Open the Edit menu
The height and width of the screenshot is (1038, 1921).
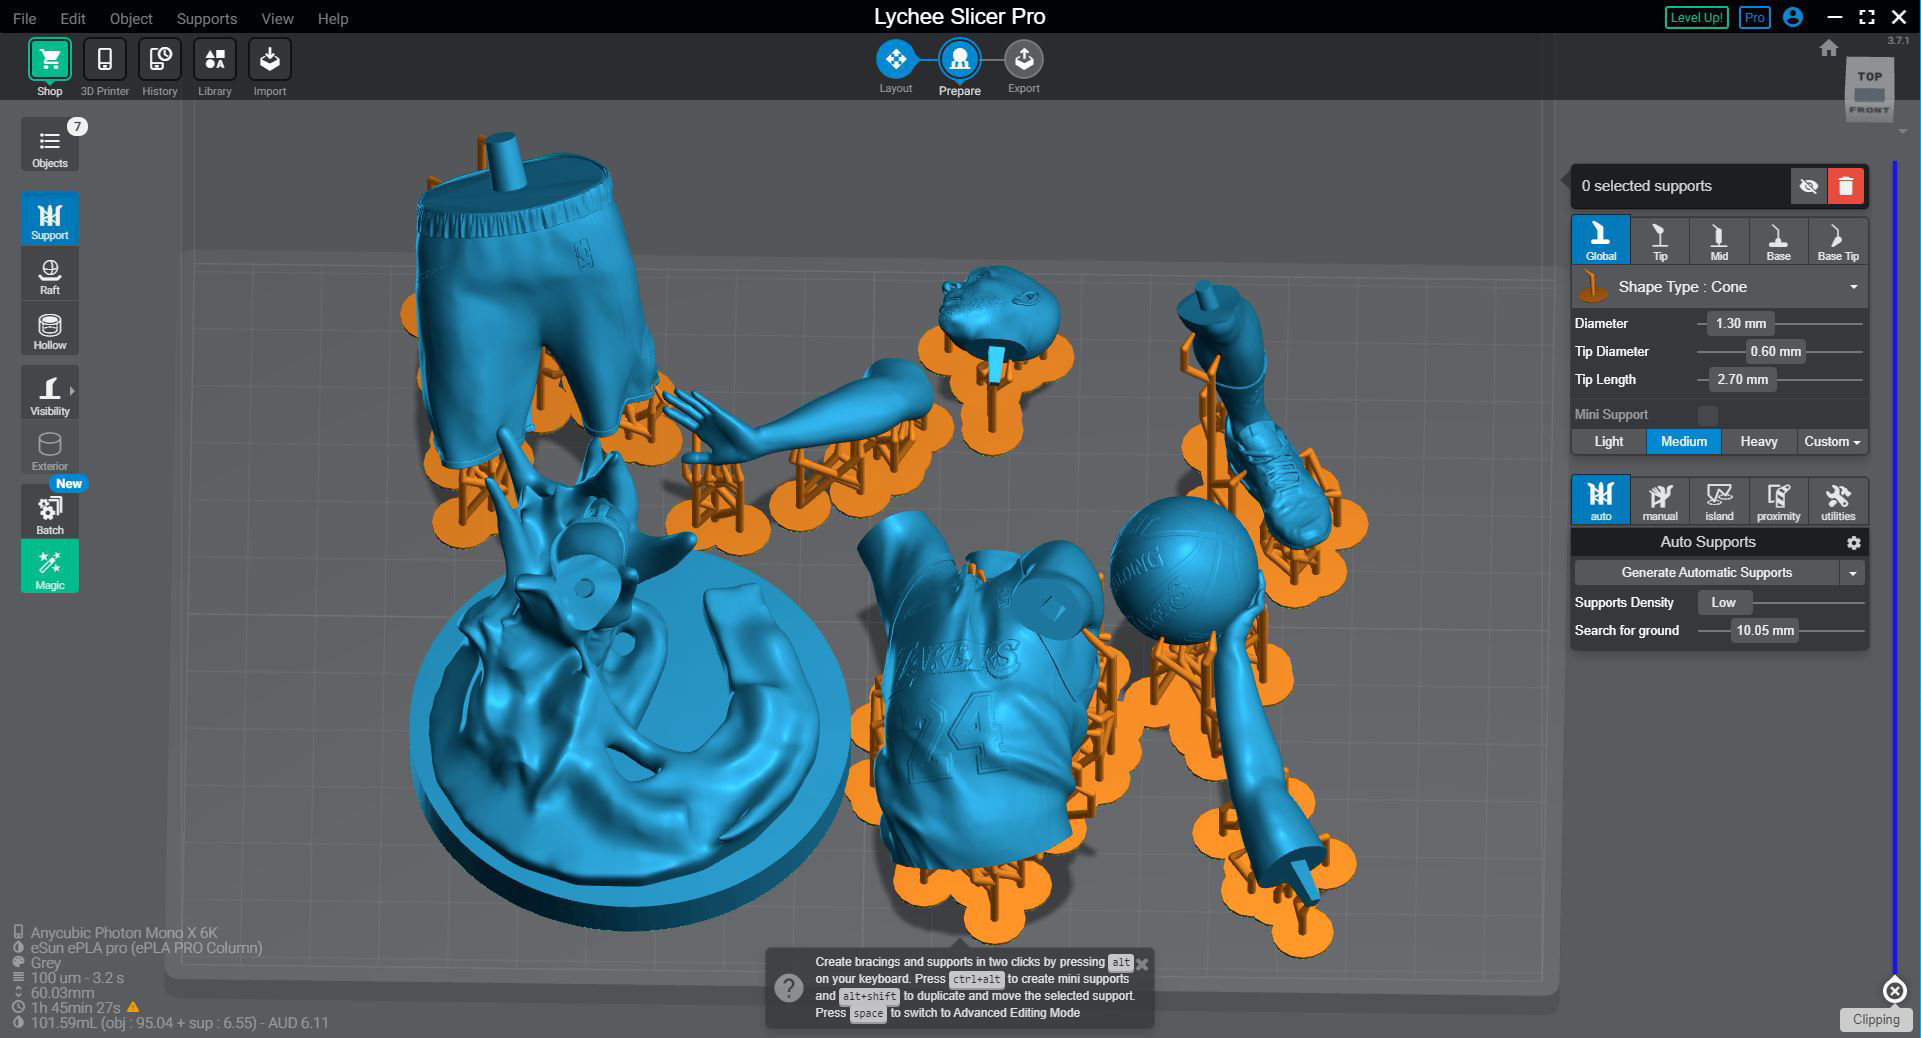tap(72, 19)
